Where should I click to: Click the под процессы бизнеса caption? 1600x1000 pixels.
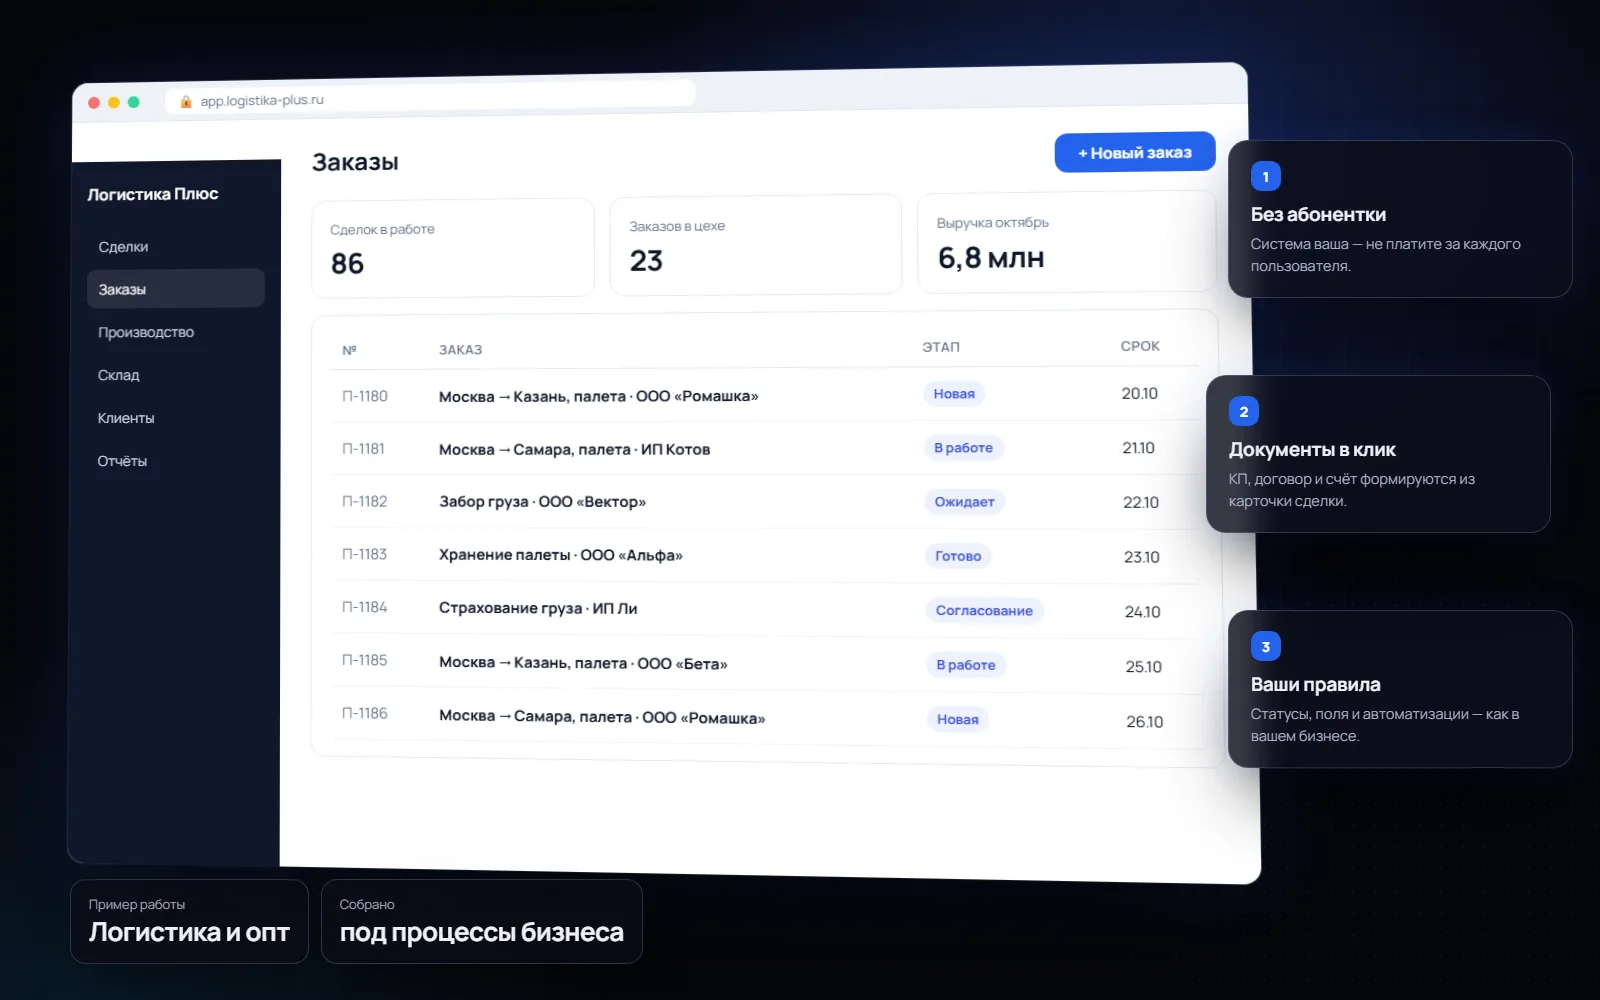pos(481,932)
